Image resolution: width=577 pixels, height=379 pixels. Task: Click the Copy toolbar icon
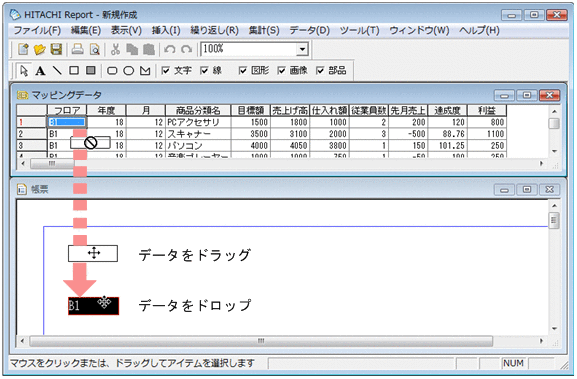pos(132,49)
